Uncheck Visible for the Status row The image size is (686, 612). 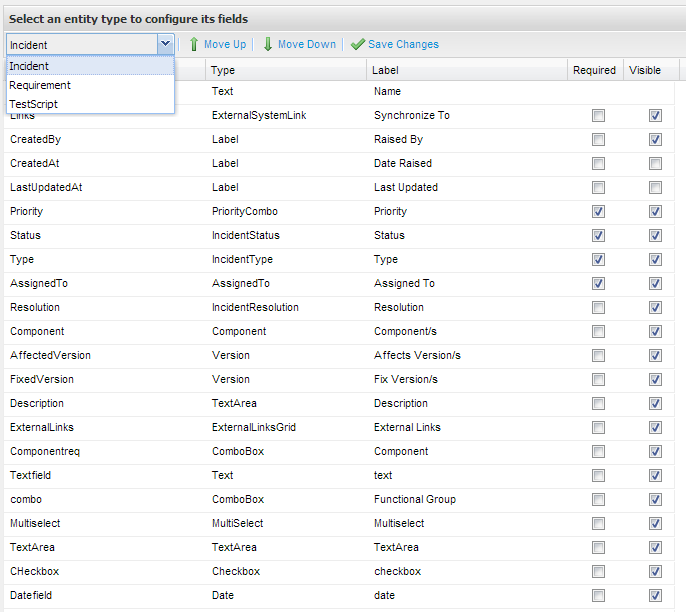point(655,236)
